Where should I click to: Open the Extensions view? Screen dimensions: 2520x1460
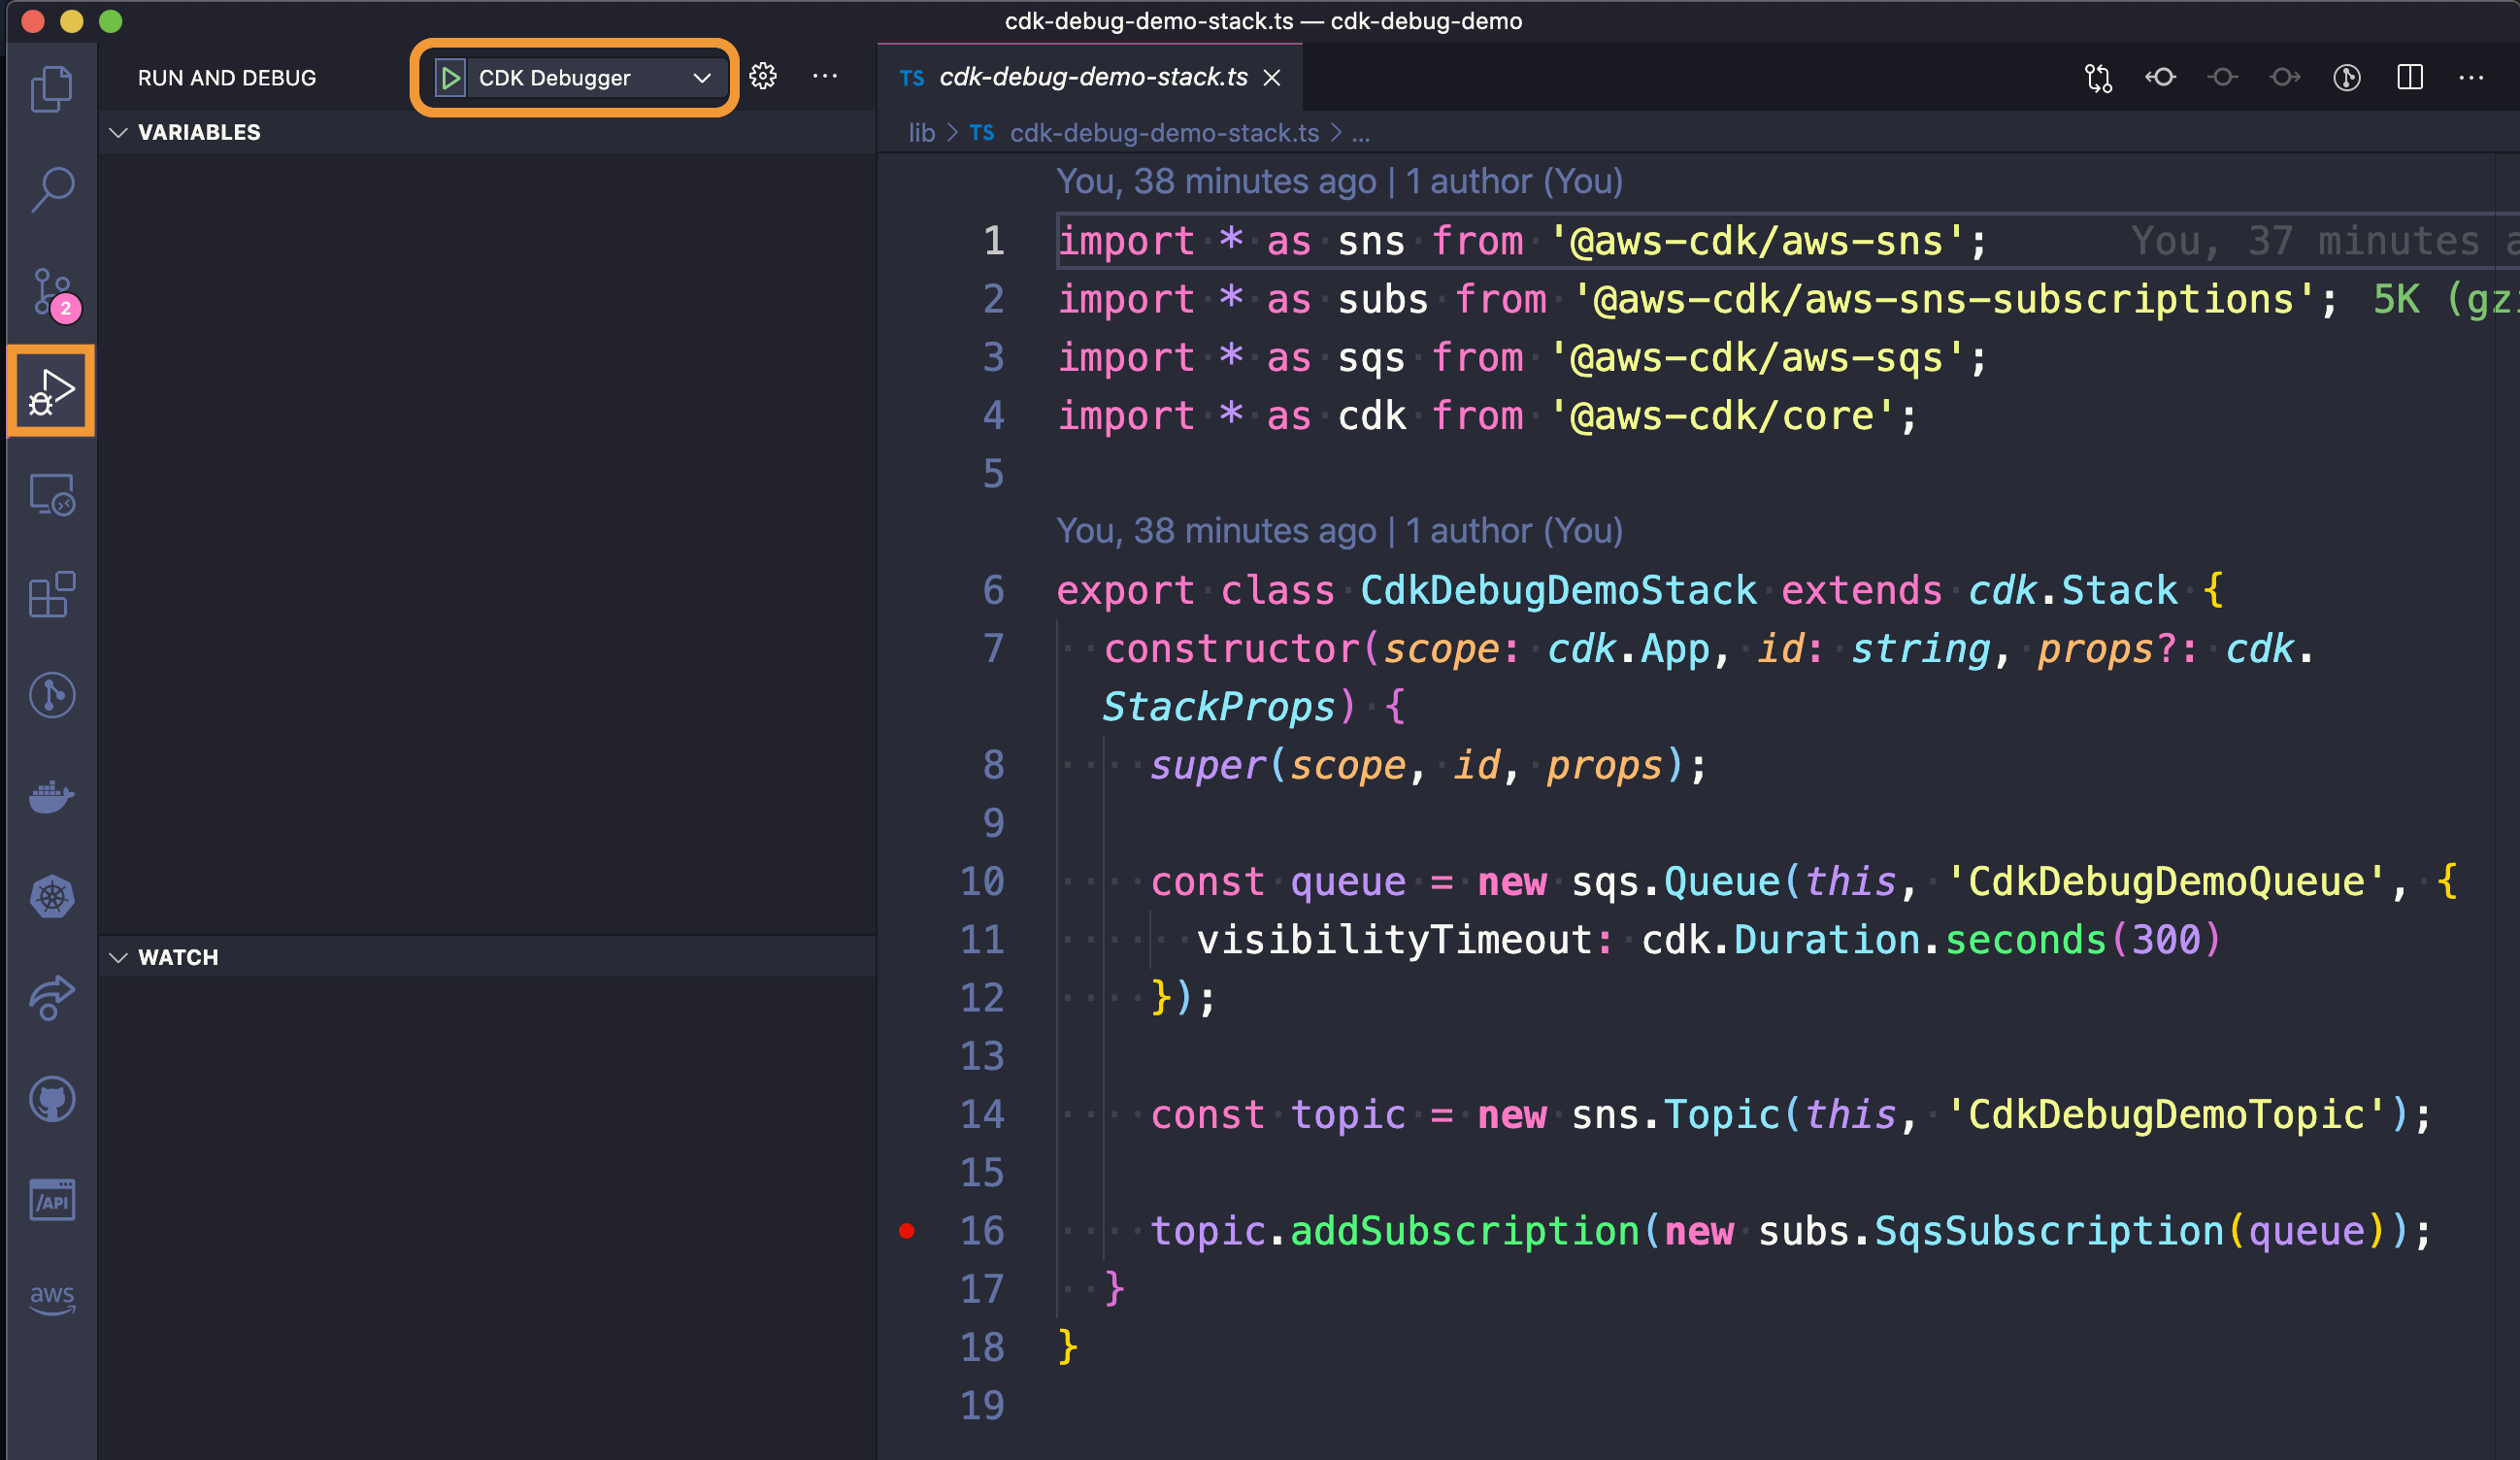click(51, 593)
